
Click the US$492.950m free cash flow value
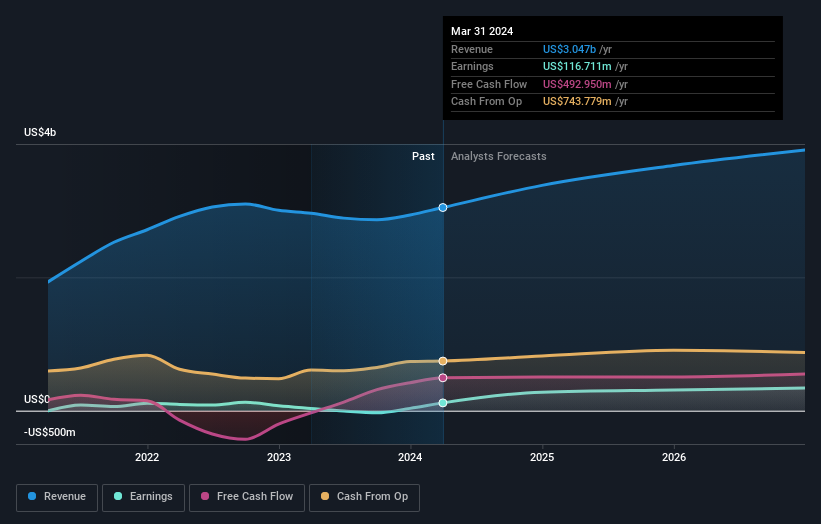pos(577,84)
